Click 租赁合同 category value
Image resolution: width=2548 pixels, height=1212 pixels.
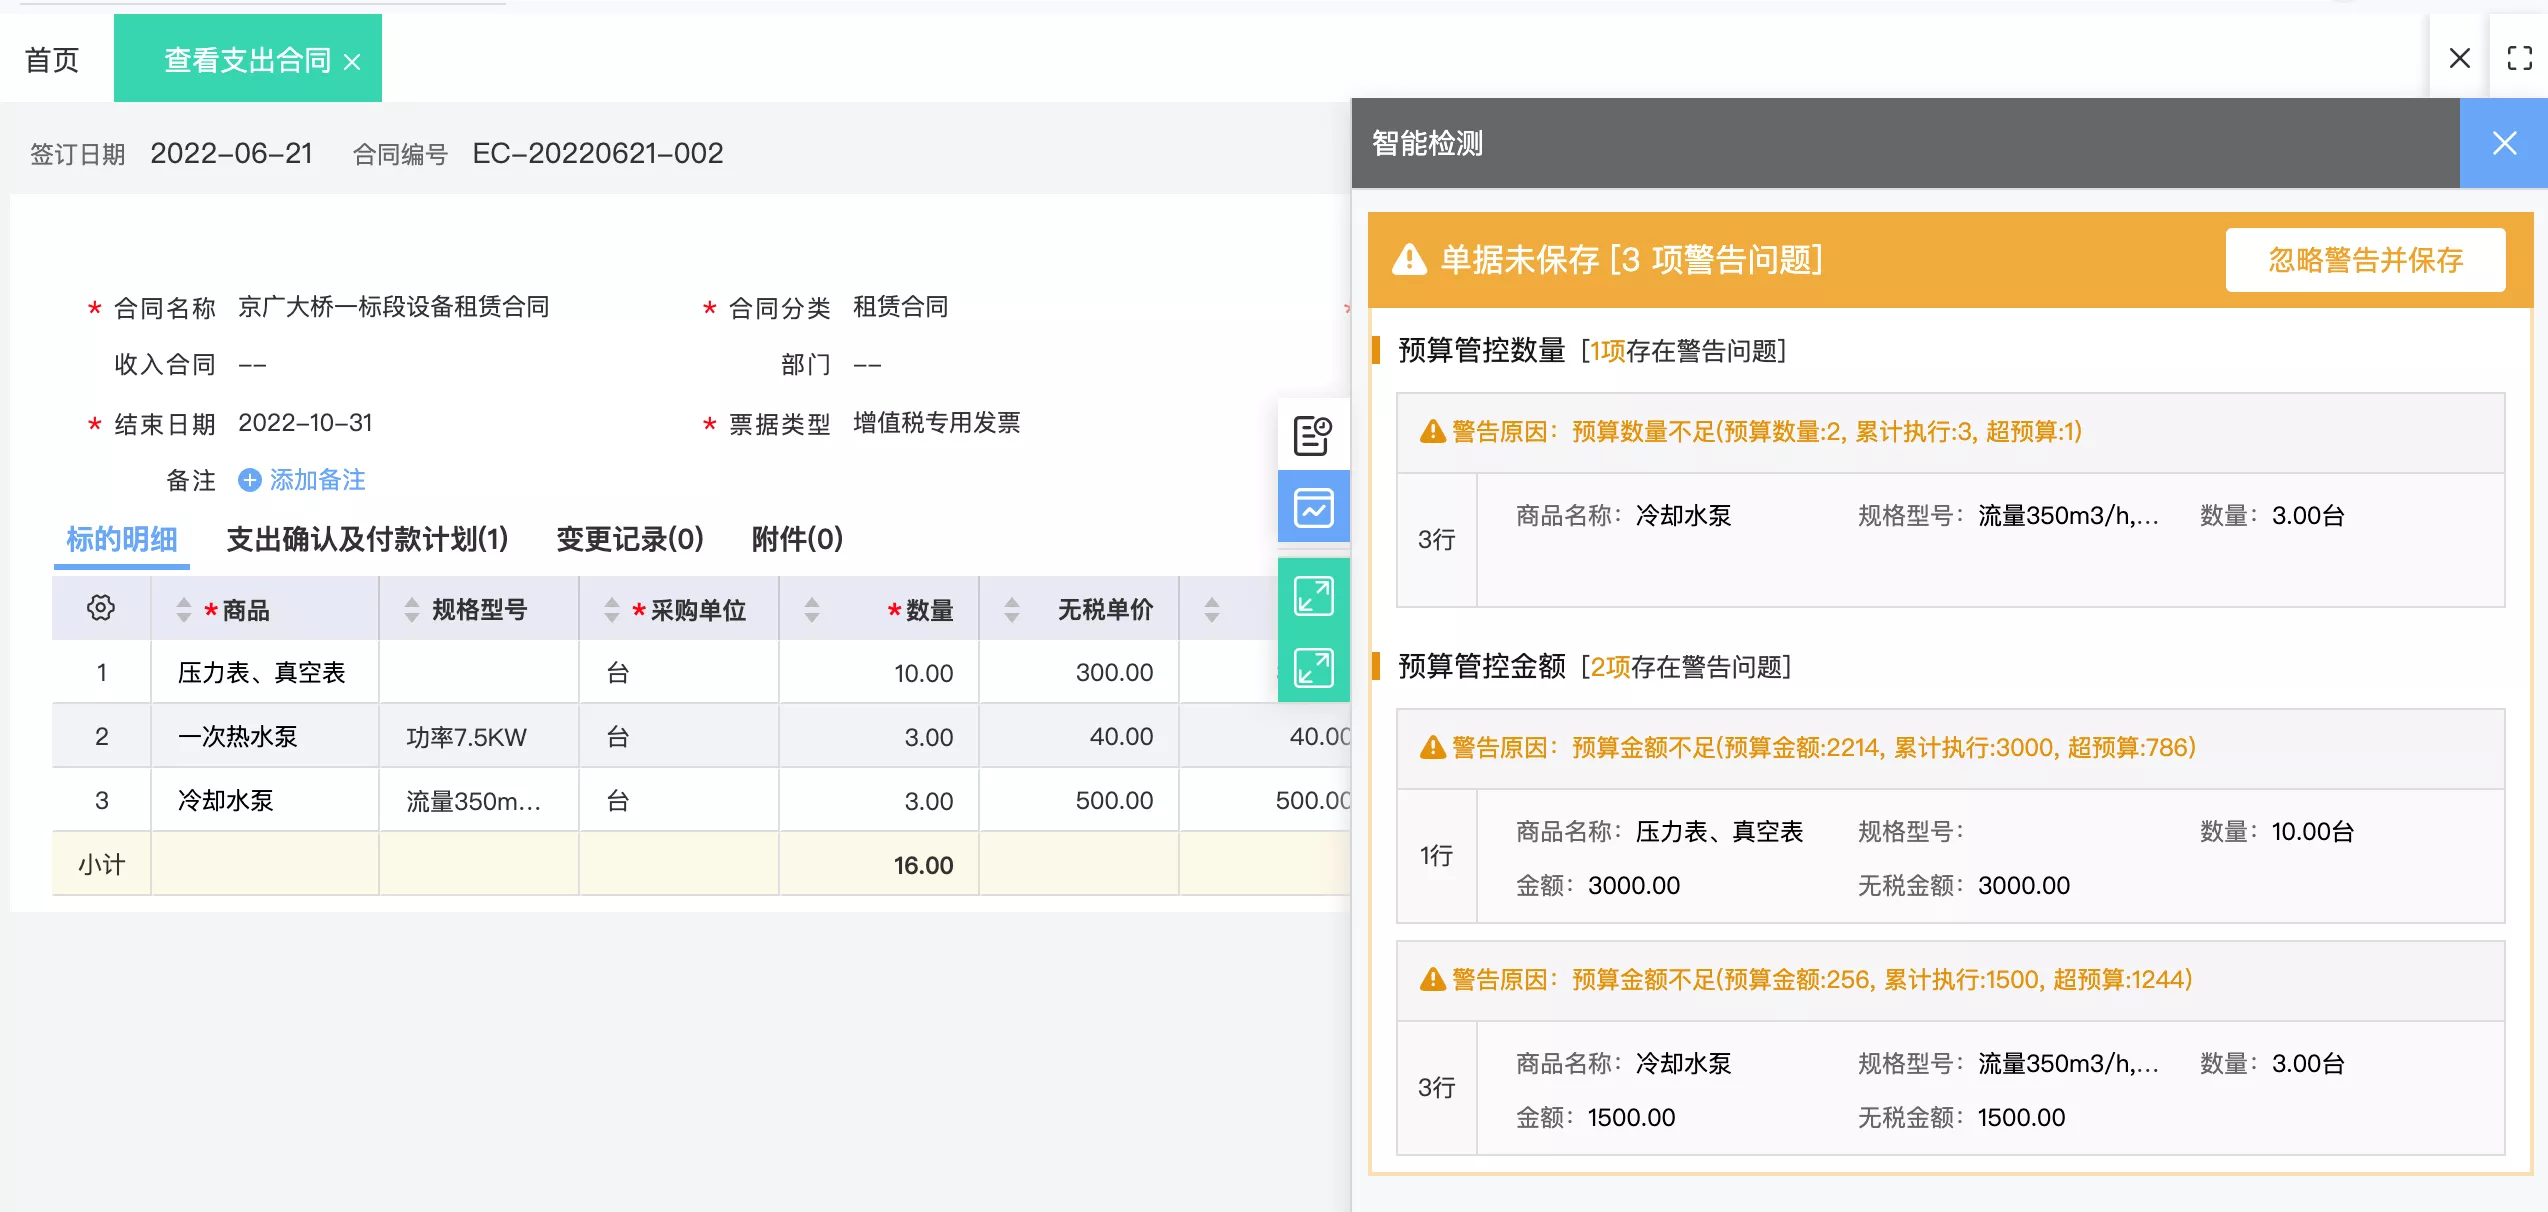tap(900, 307)
